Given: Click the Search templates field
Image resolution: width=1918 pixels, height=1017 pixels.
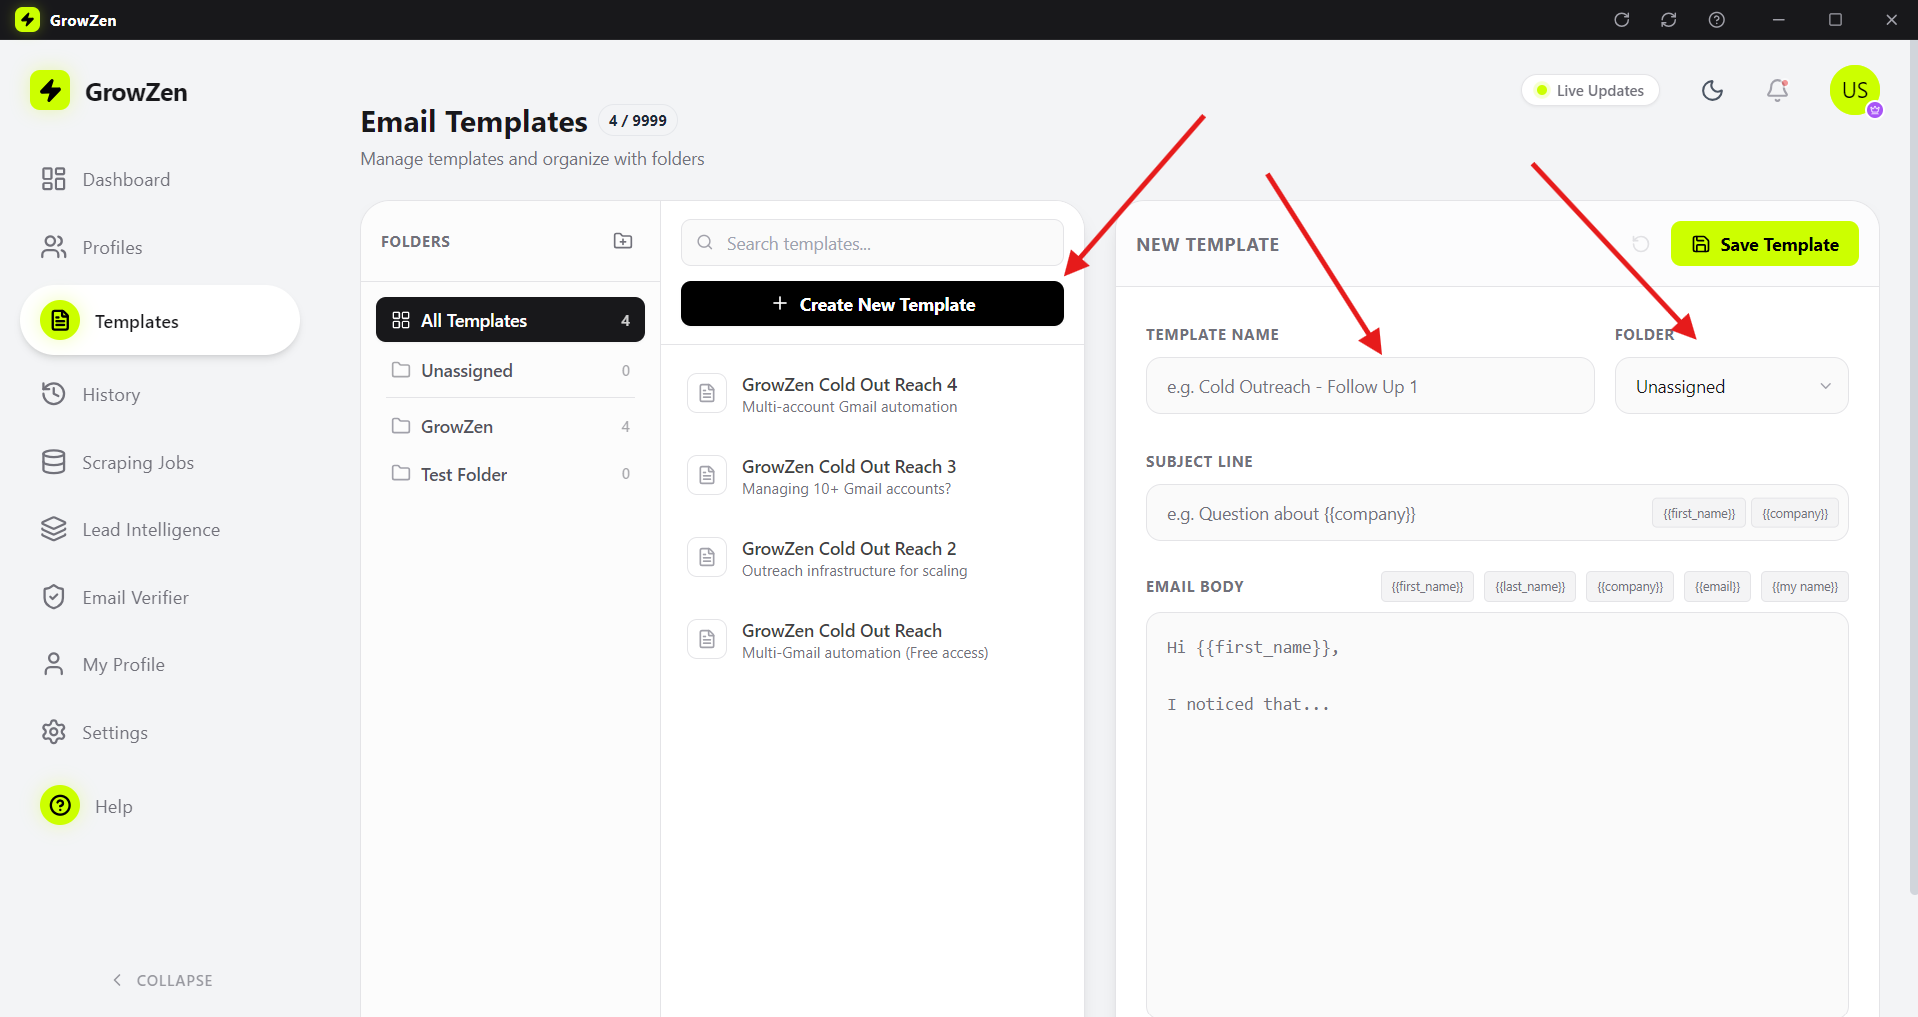Looking at the screenshot, I should (x=871, y=243).
